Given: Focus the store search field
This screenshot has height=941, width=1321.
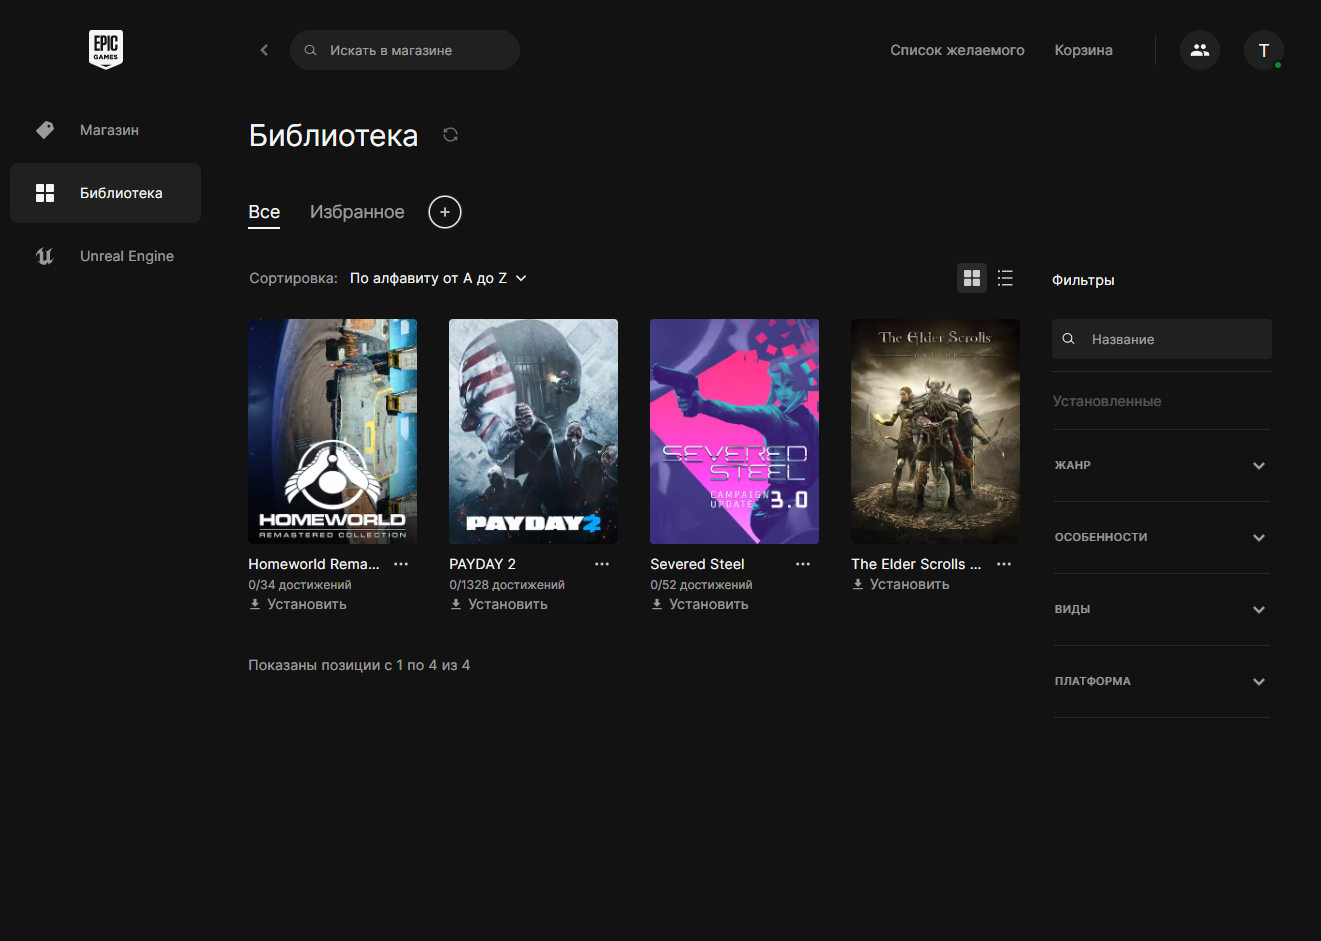Looking at the screenshot, I should click(x=404, y=50).
